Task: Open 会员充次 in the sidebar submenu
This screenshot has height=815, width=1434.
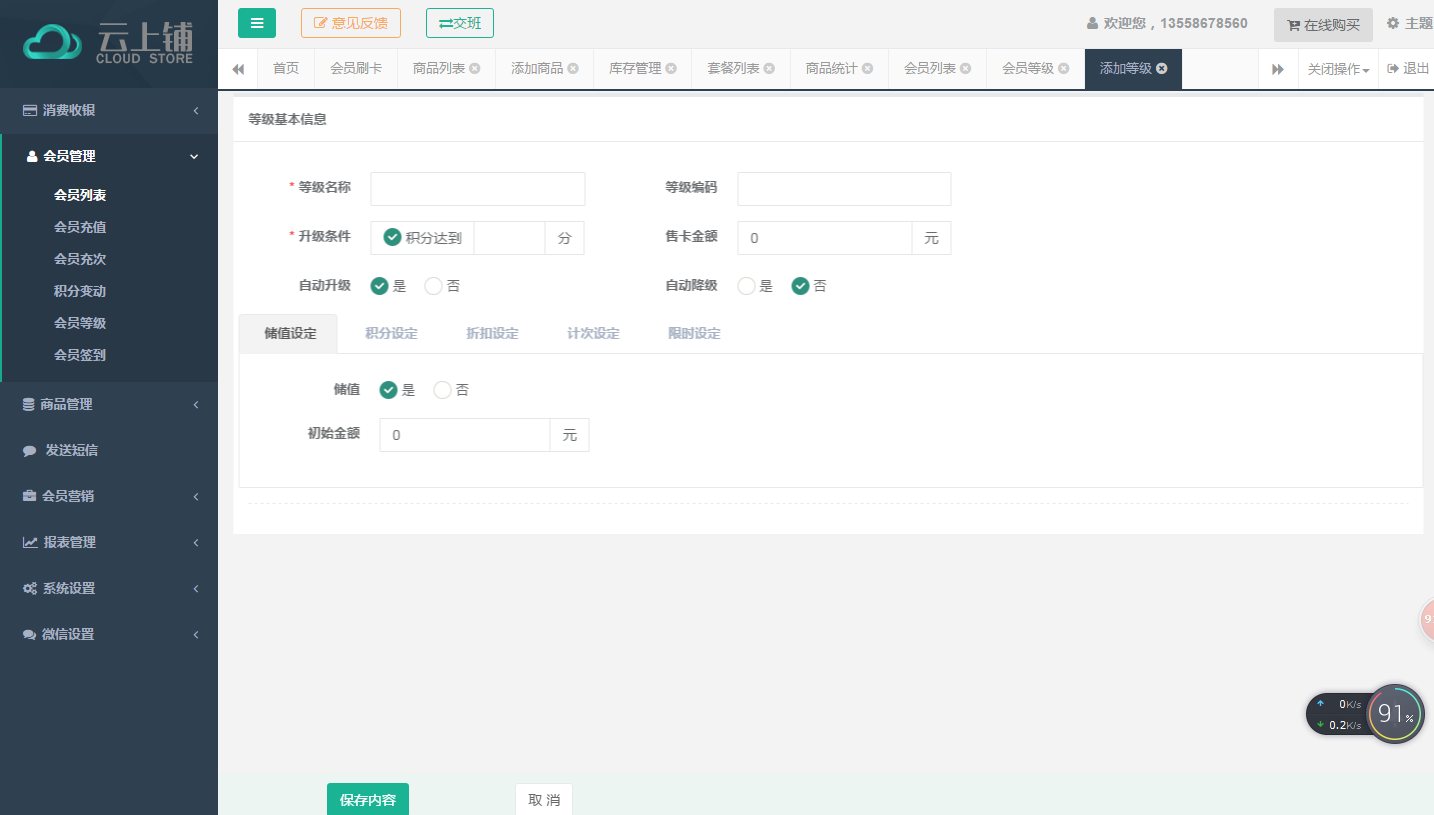Action: pyautogui.click(x=80, y=259)
